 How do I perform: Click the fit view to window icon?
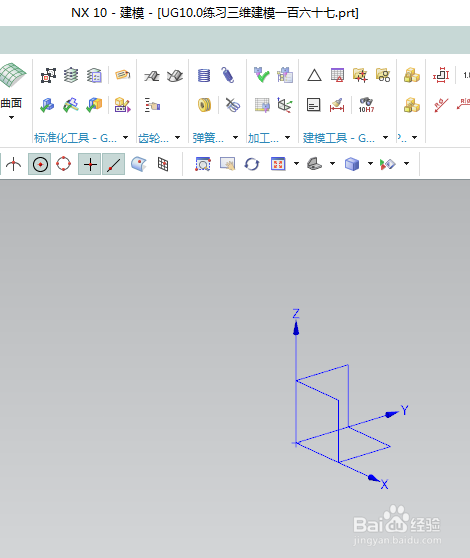[278, 164]
